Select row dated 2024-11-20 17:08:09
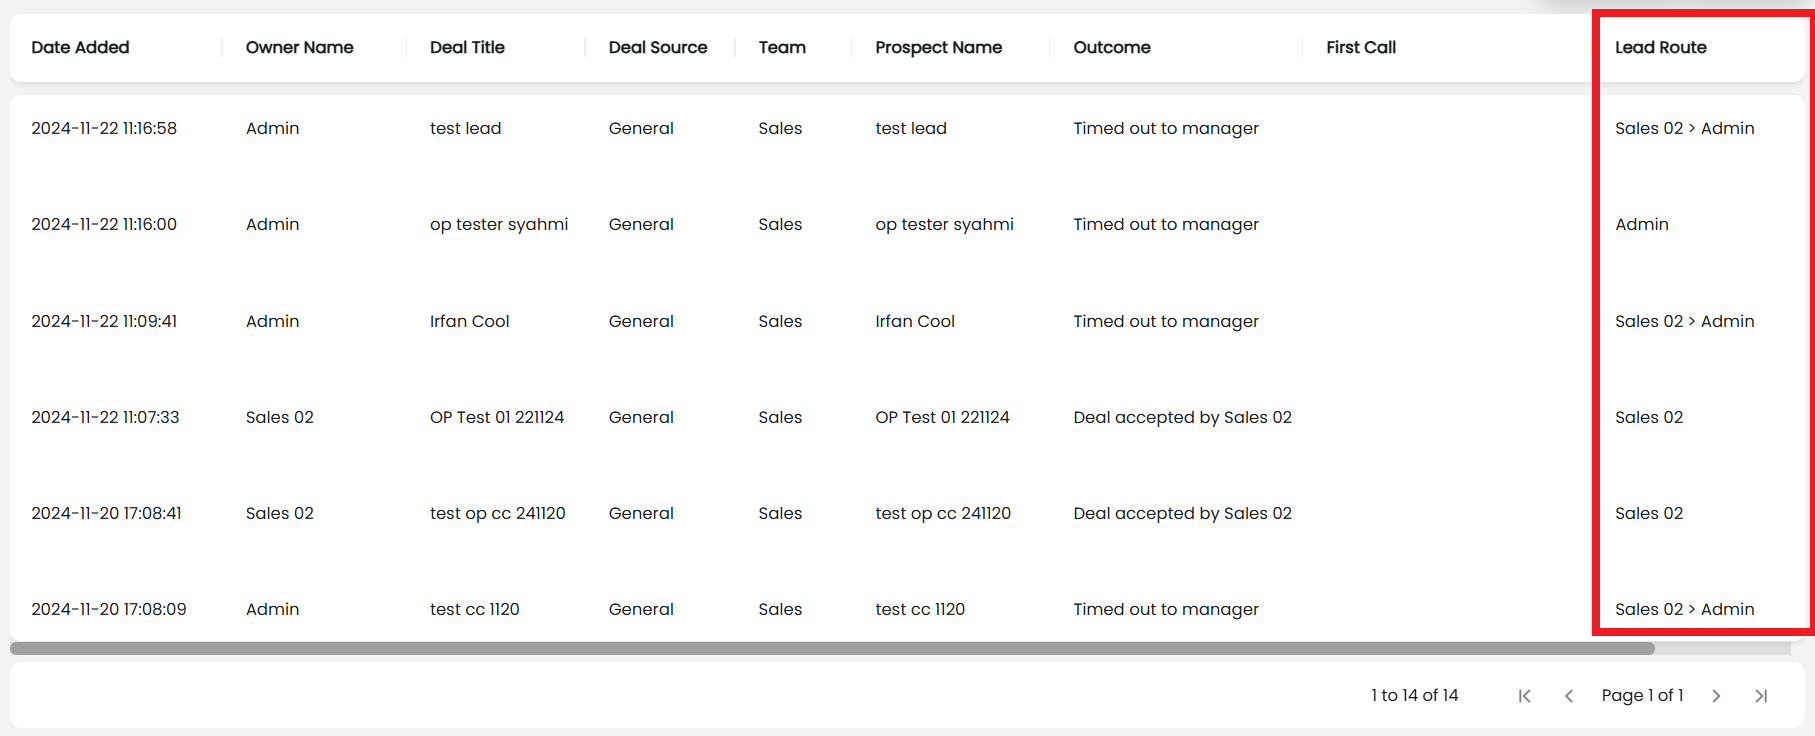The width and height of the screenshot is (1815, 736). [x=108, y=609]
